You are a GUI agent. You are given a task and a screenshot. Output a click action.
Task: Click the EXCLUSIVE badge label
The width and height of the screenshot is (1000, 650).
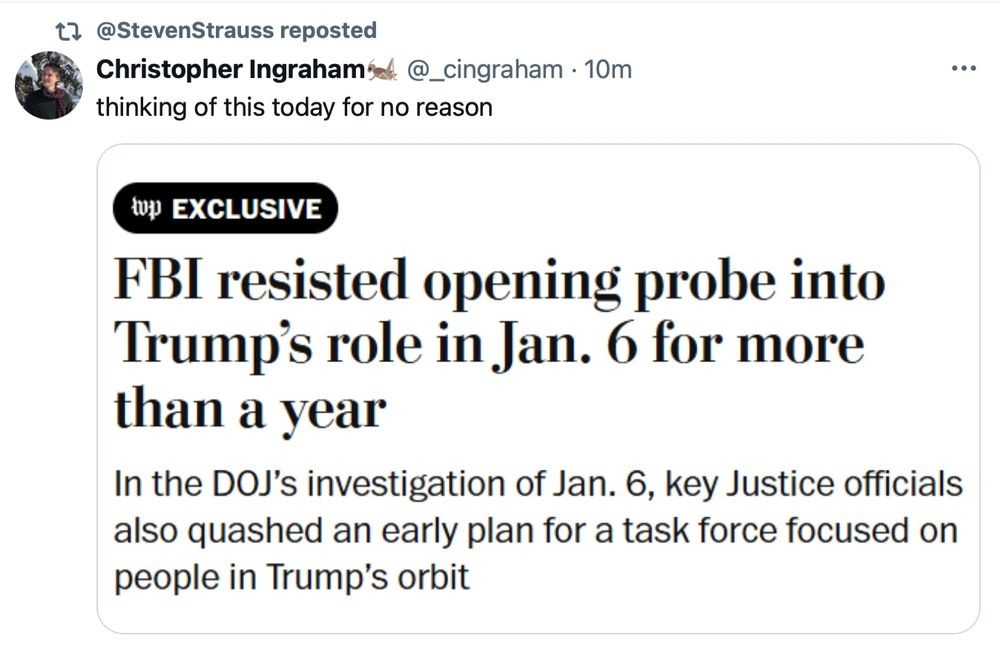click(x=247, y=208)
